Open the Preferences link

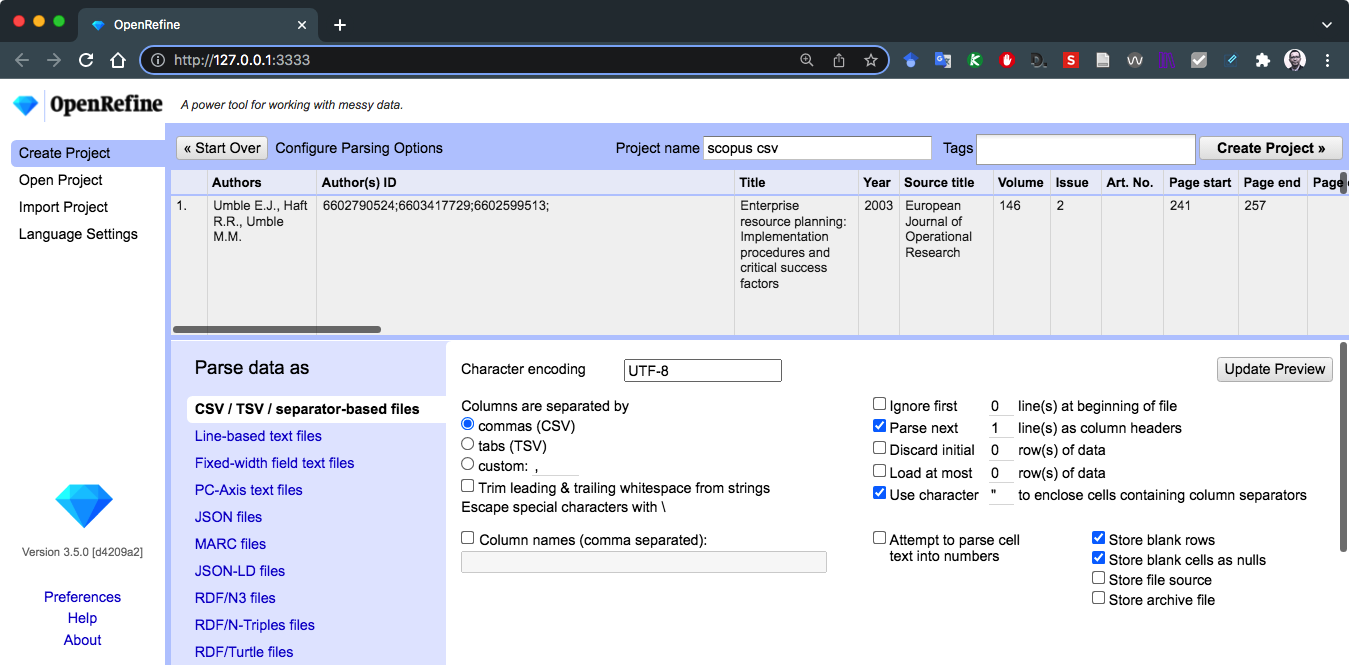click(82, 597)
